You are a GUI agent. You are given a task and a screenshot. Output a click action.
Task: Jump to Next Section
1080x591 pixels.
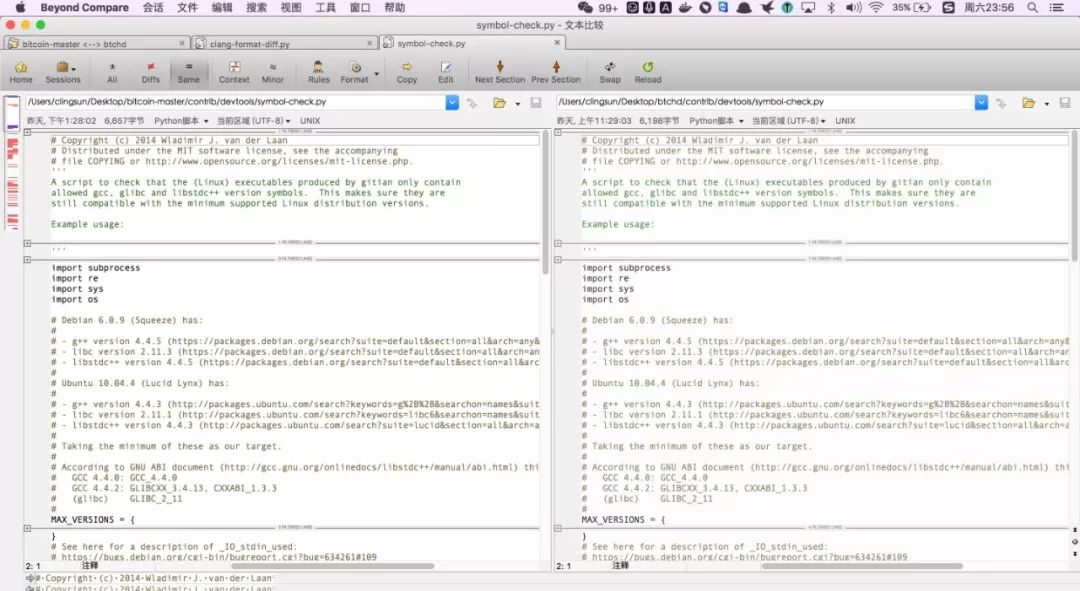tap(500, 72)
